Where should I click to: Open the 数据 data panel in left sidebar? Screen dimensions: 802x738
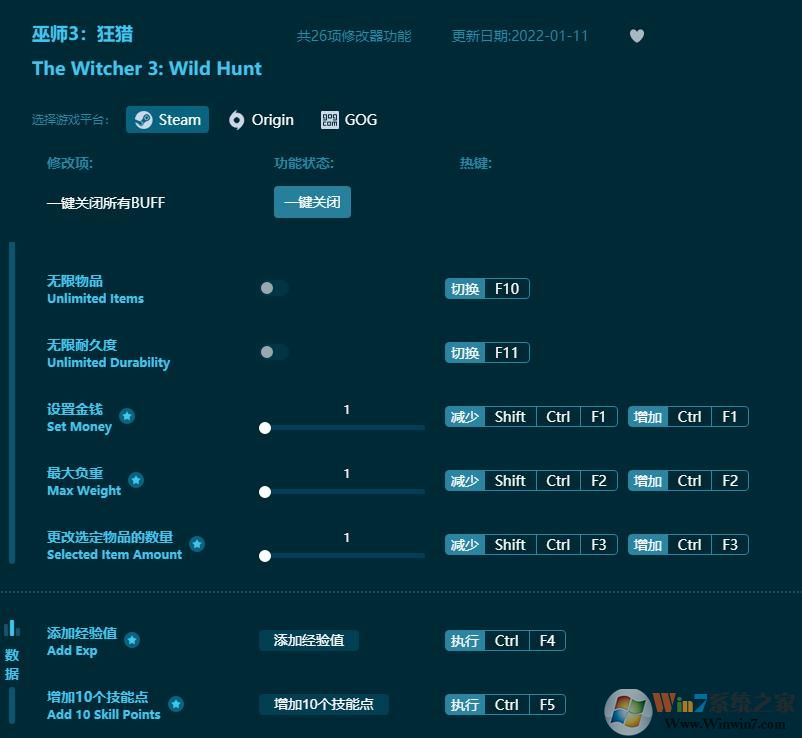(x=13, y=650)
